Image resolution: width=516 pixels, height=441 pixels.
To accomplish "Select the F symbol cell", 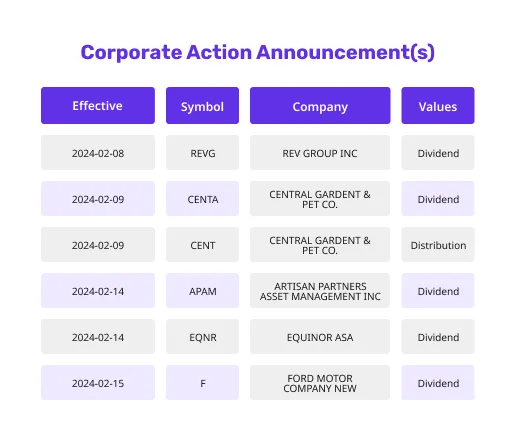I will click(x=202, y=383).
